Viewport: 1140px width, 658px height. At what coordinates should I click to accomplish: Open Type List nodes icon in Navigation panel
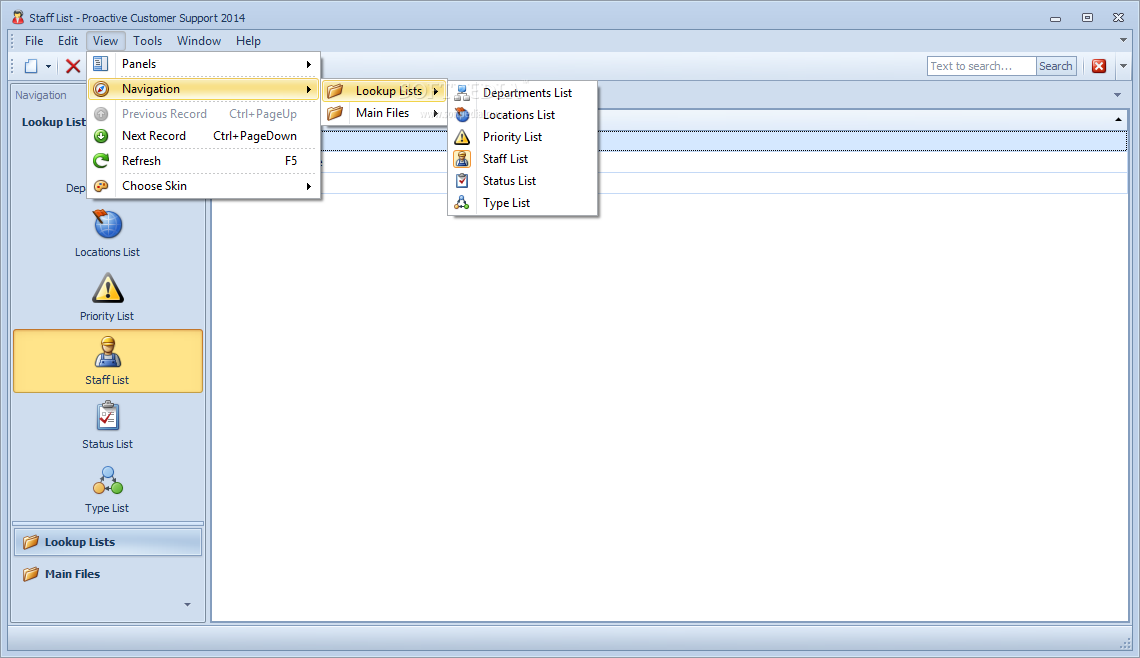point(108,480)
